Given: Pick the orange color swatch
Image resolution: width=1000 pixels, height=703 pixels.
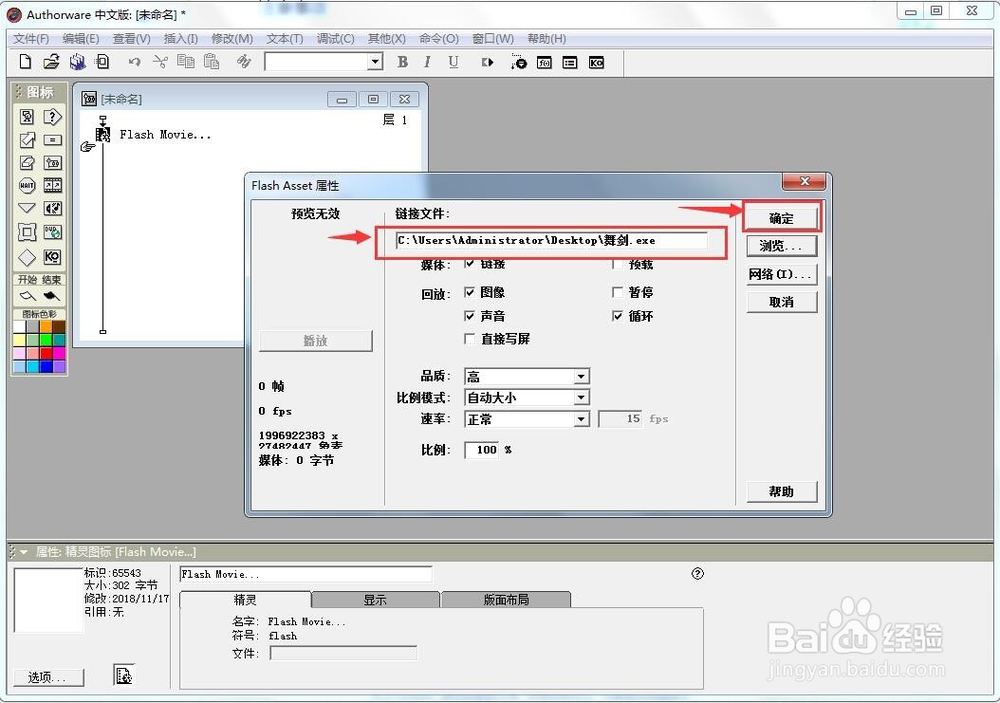Looking at the screenshot, I should 45,327.
